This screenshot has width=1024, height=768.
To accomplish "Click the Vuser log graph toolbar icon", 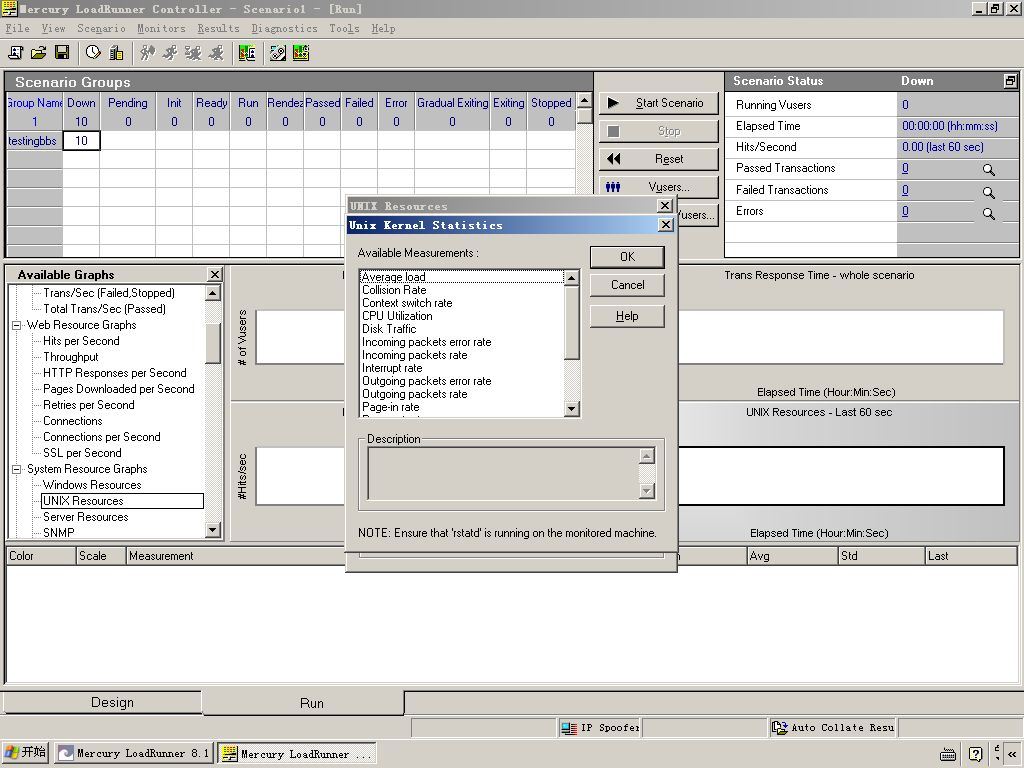I will (x=247, y=53).
